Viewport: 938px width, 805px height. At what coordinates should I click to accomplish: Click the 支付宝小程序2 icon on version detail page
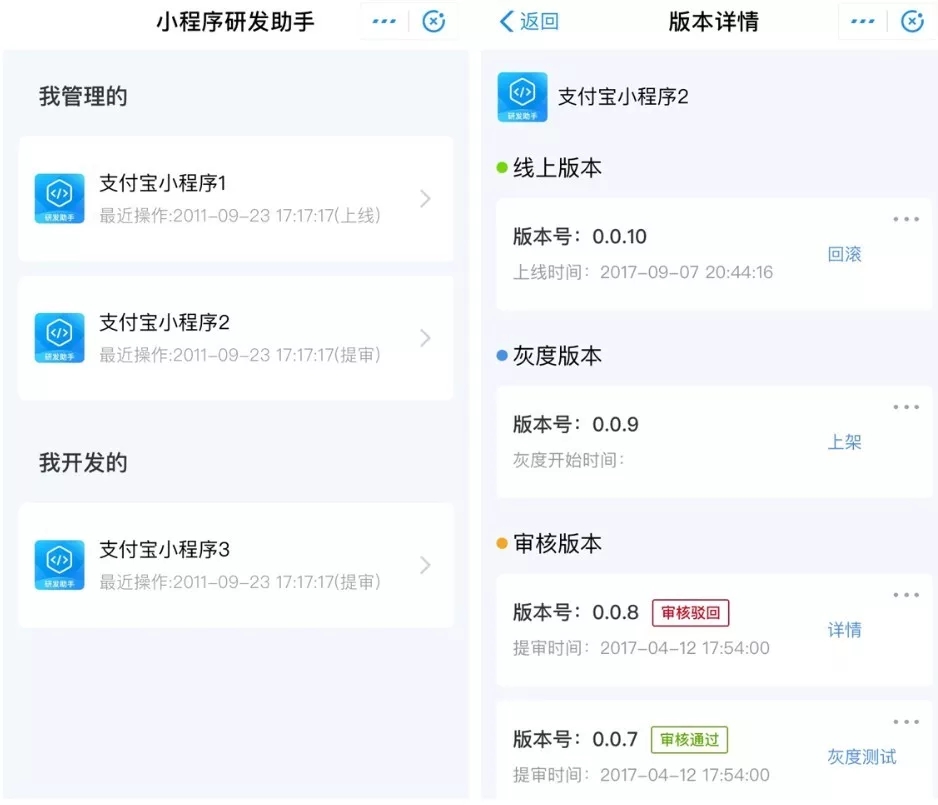[523, 97]
